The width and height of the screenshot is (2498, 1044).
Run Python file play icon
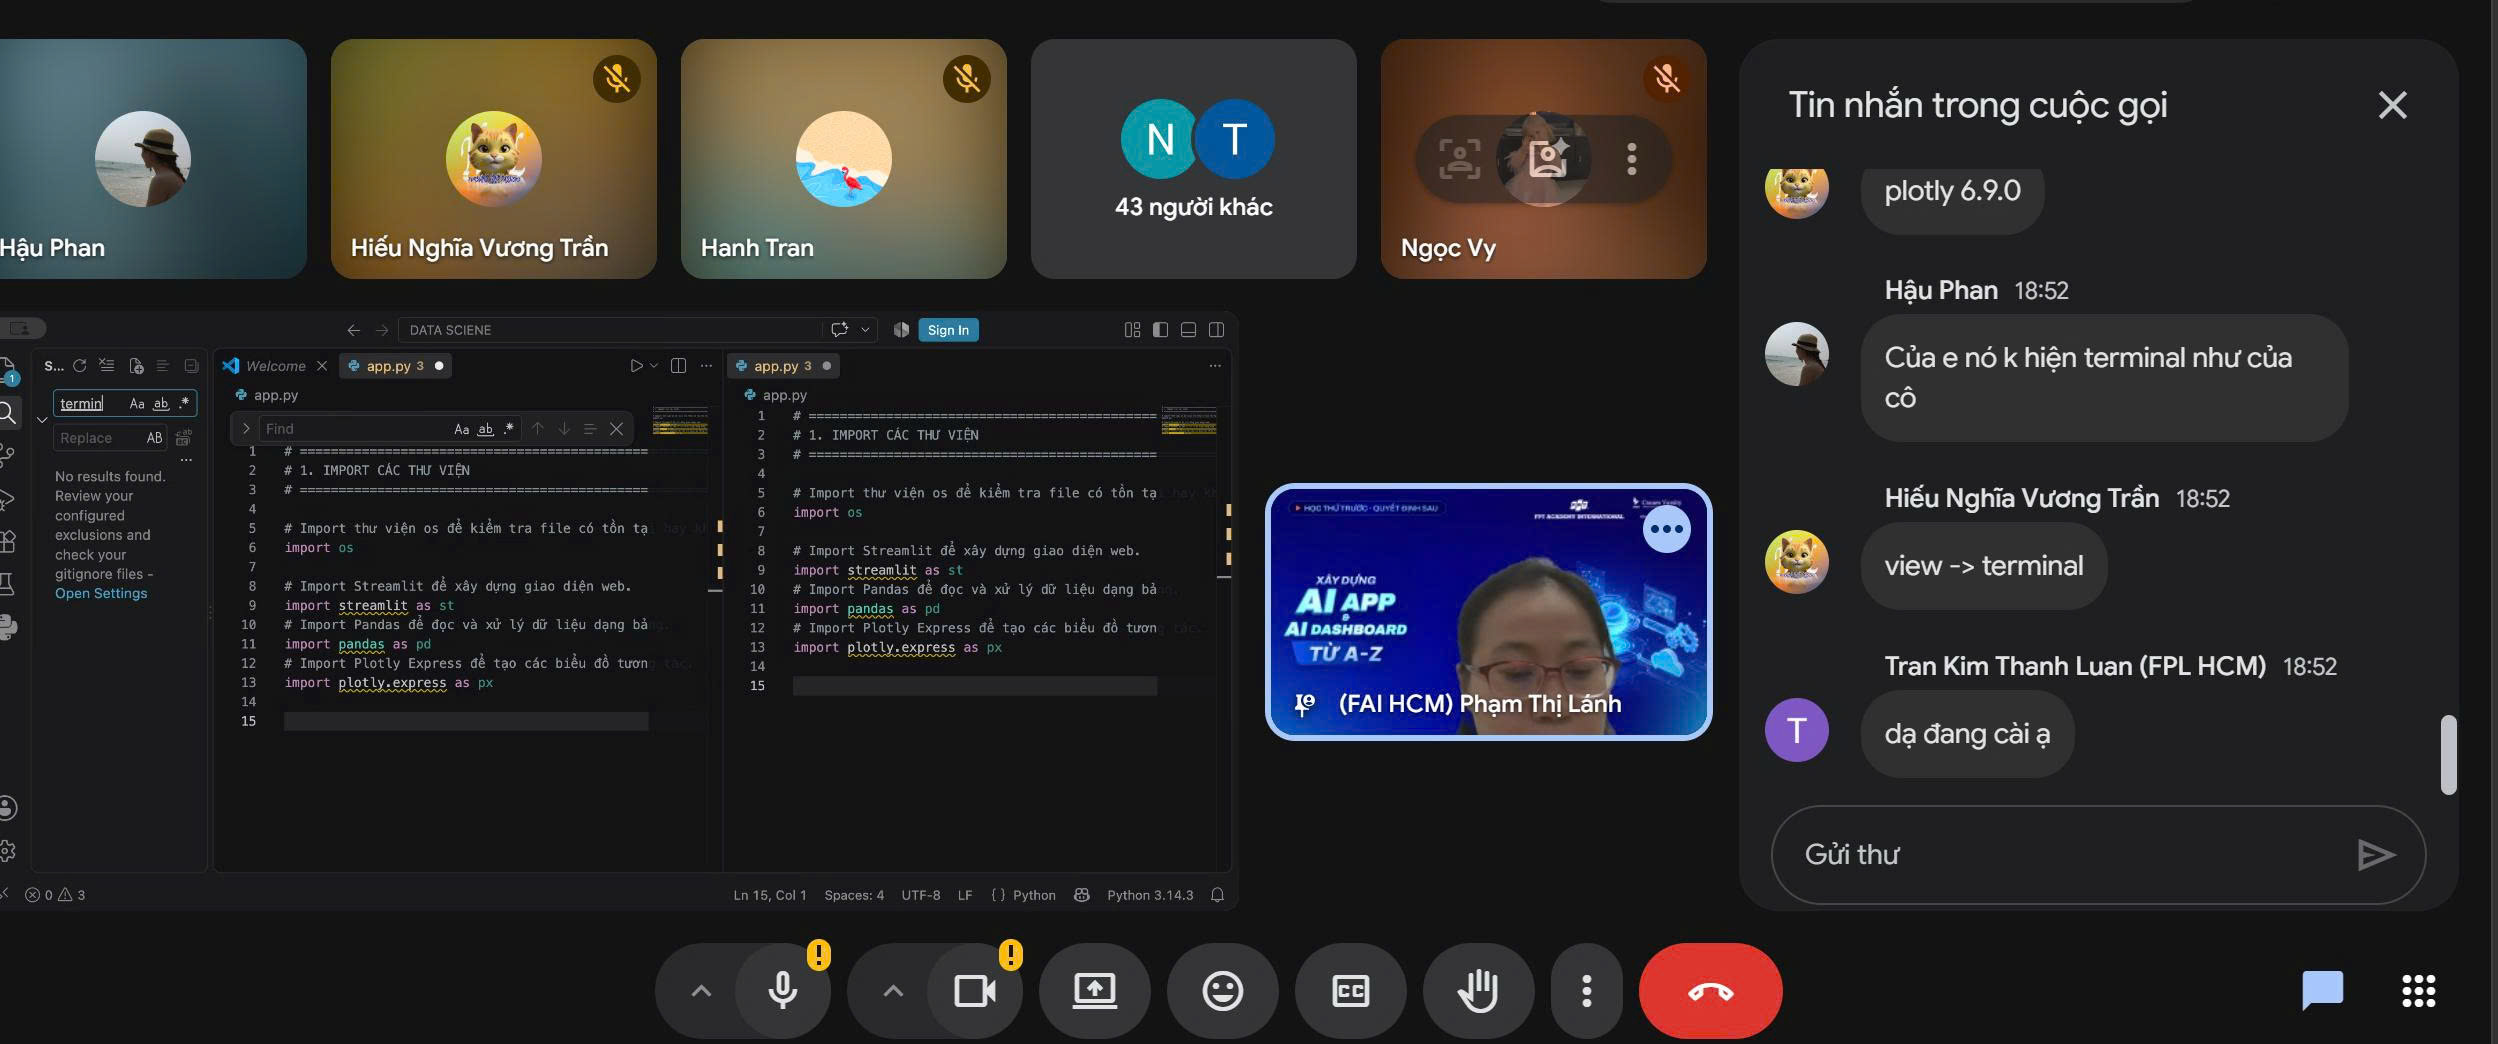point(636,366)
